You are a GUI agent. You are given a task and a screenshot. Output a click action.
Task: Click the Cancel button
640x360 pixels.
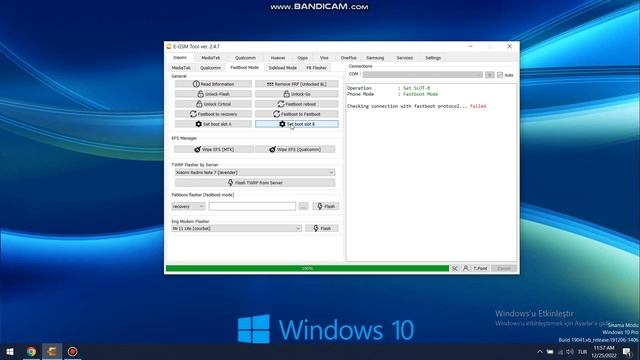click(504, 268)
